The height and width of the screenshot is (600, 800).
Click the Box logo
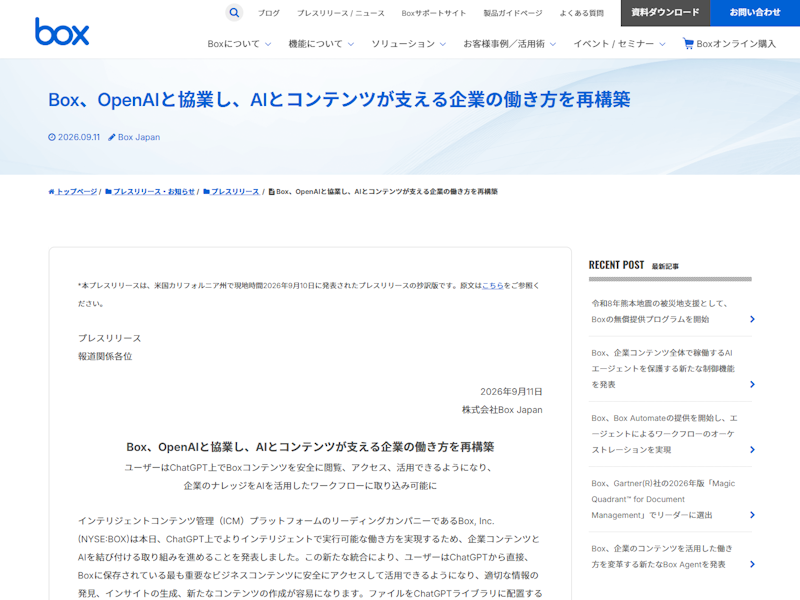(x=62, y=32)
